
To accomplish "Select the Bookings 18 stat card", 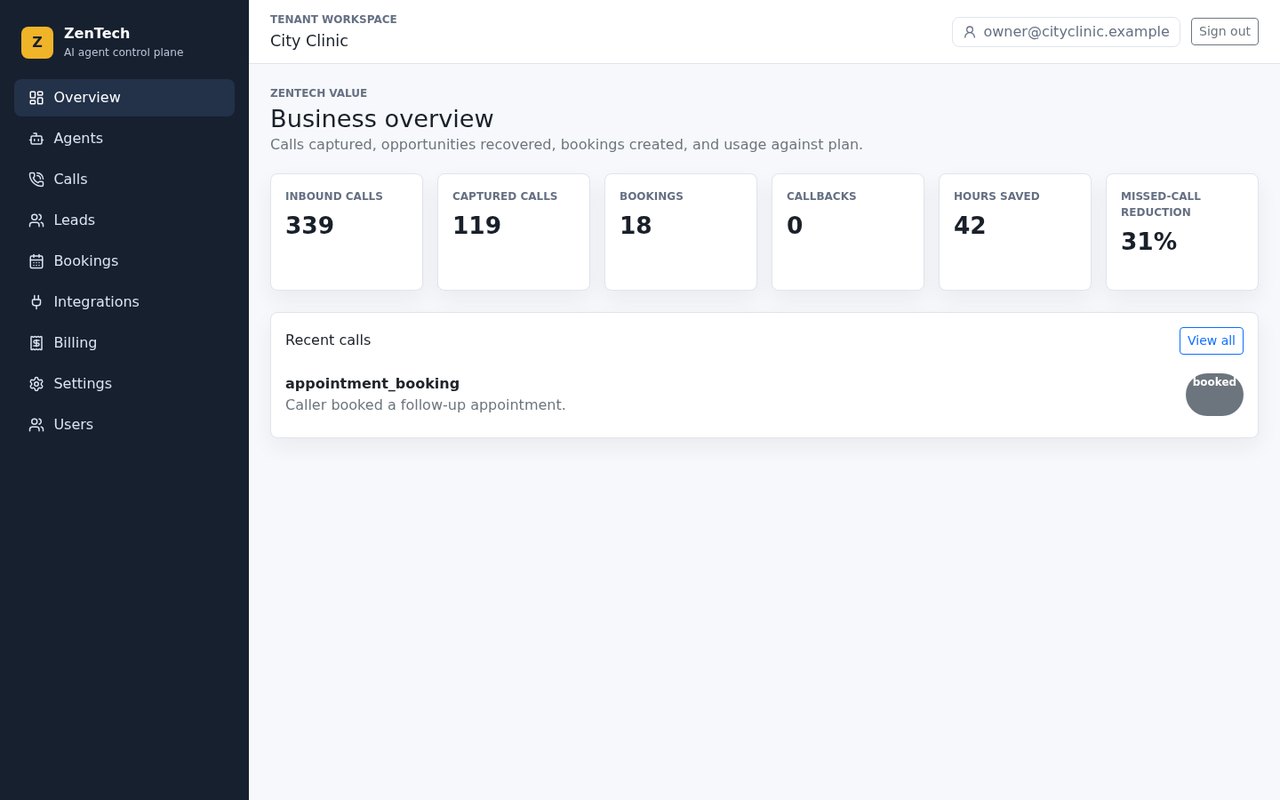I will [680, 232].
